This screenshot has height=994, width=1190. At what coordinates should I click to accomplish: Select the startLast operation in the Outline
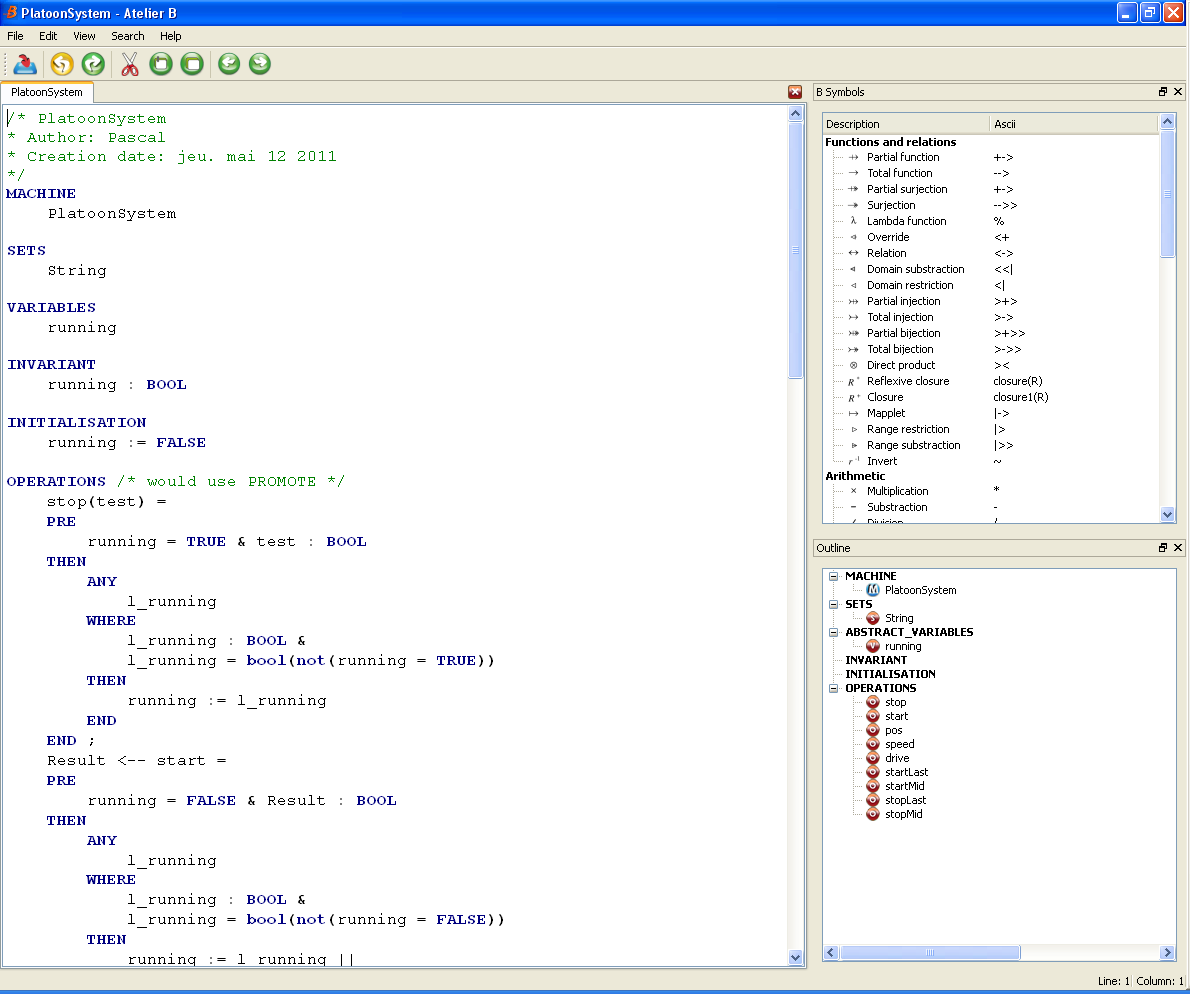pos(906,772)
